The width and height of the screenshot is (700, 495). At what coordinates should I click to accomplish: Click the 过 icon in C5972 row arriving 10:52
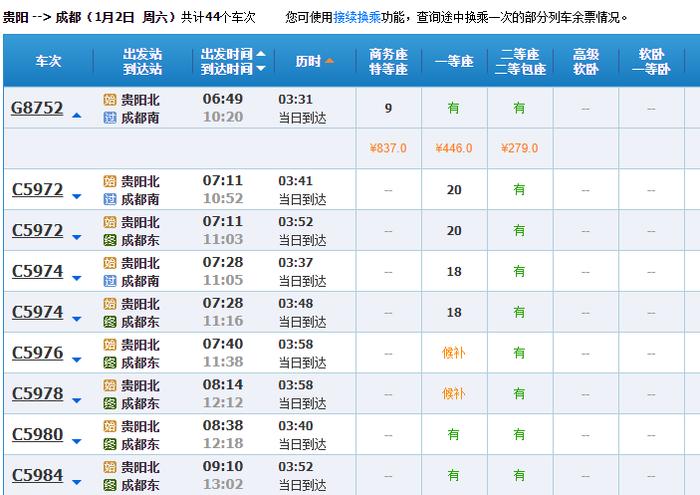coord(110,199)
